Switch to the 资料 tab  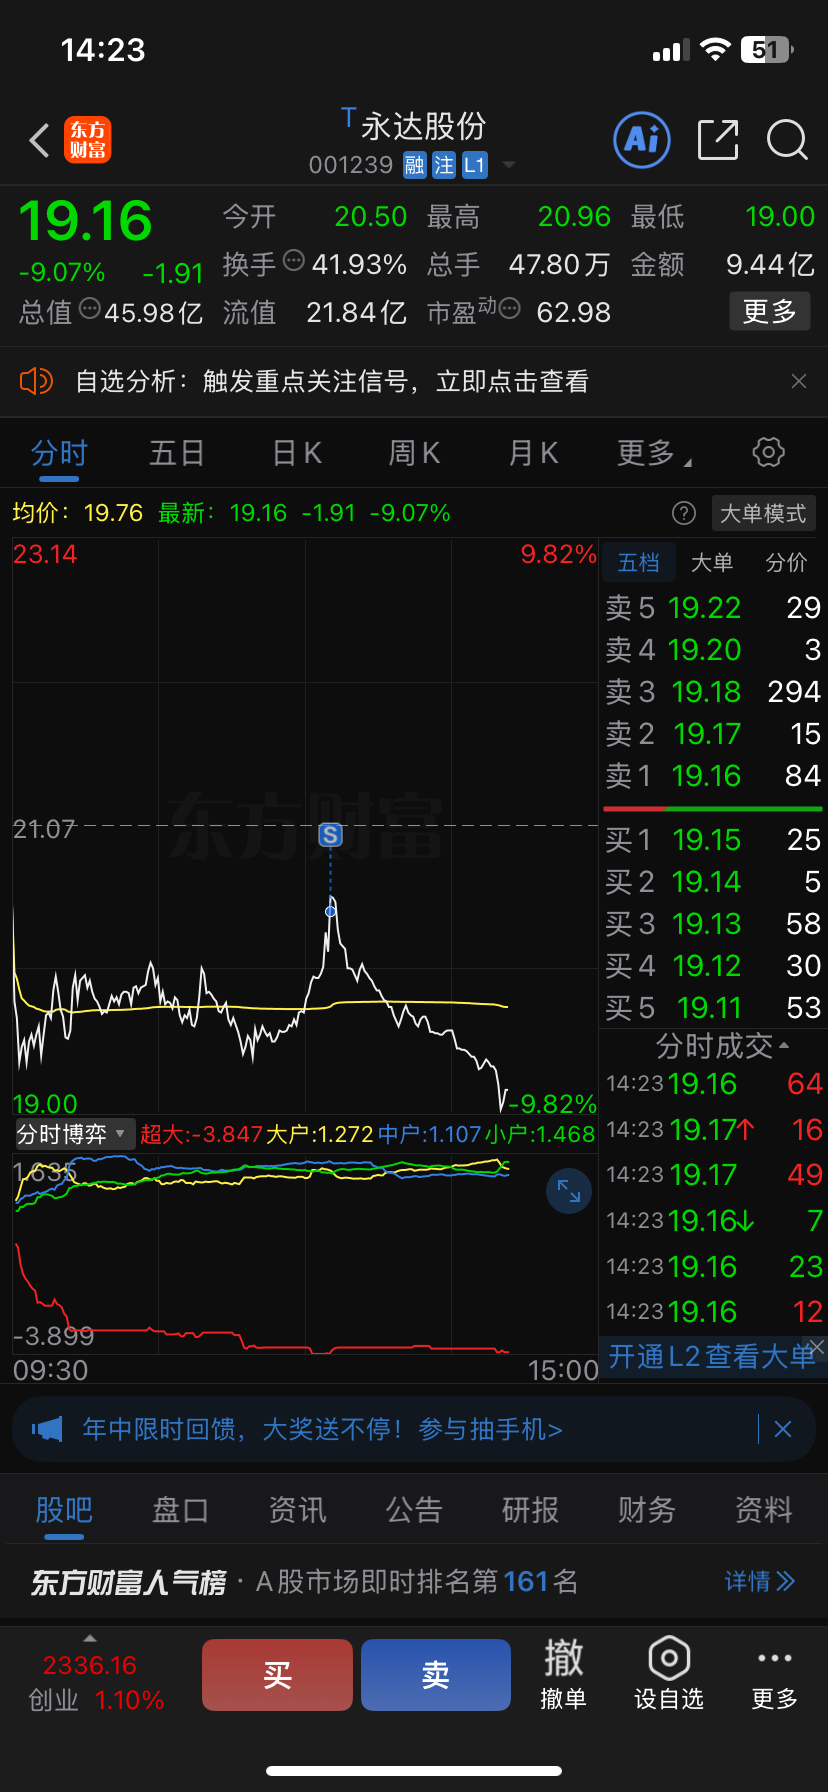[764, 1510]
